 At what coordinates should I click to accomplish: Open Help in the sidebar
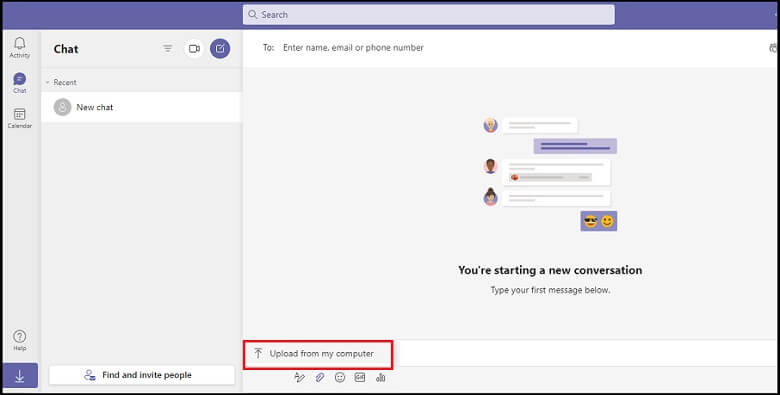pyautogui.click(x=20, y=340)
